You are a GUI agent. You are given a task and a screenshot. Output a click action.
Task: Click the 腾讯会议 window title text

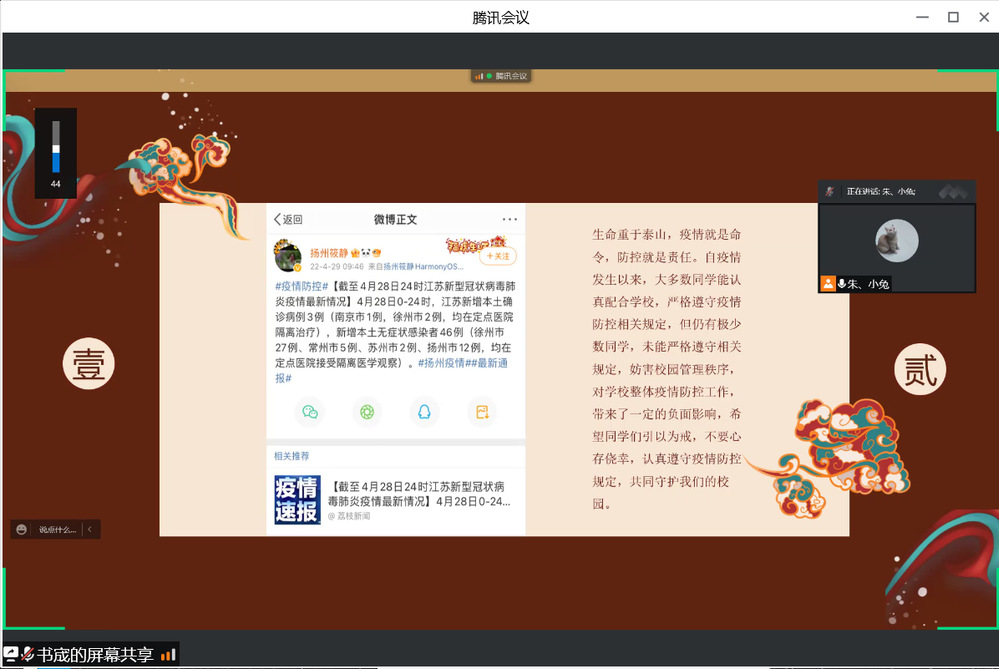tap(501, 17)
